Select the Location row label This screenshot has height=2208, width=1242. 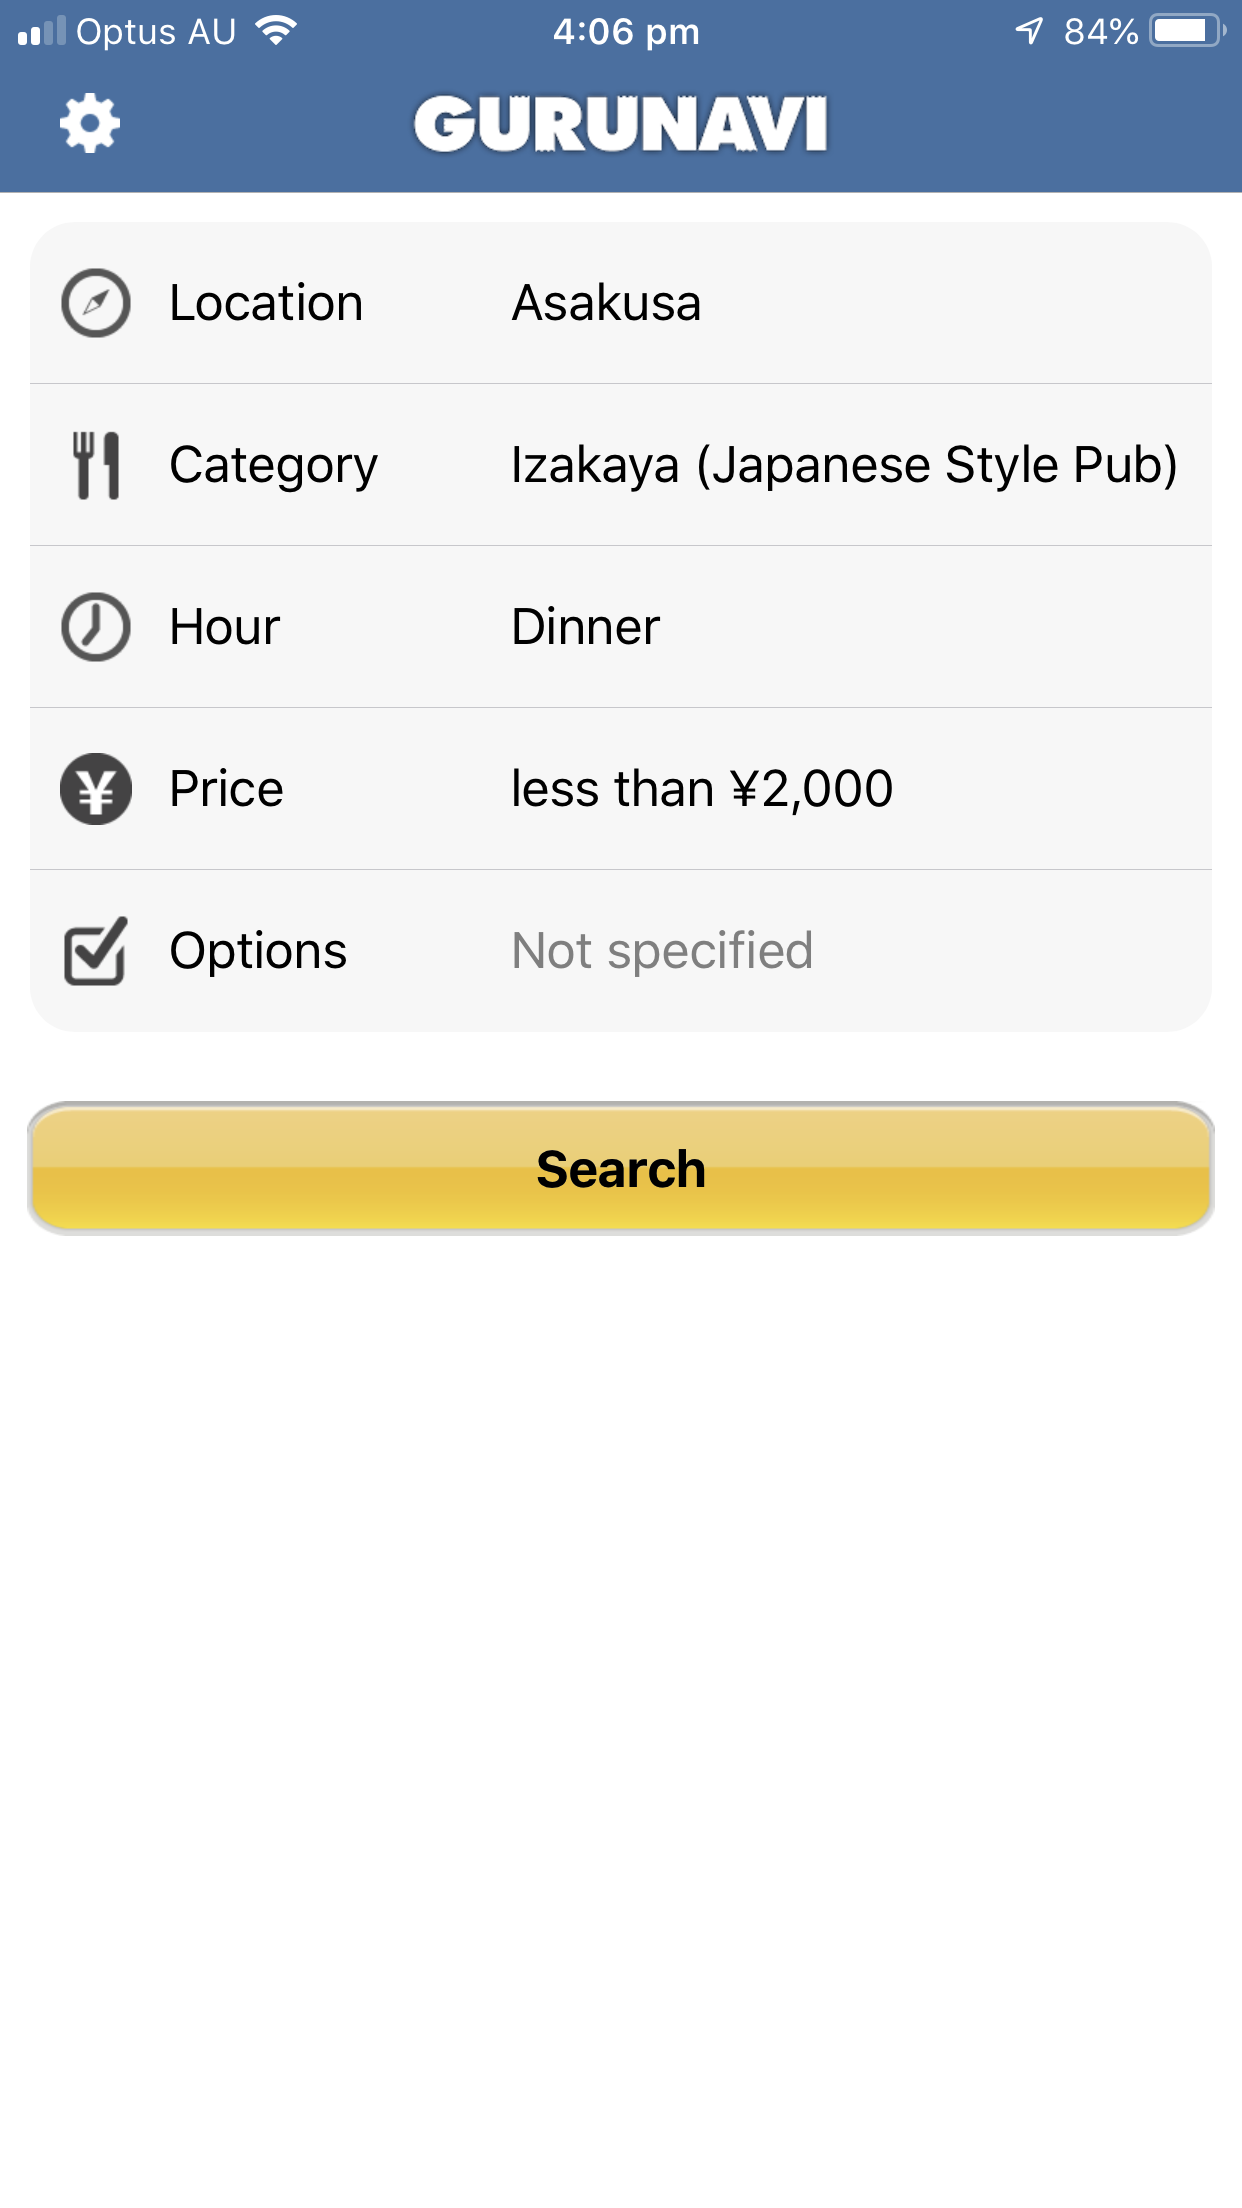(266, 303)
